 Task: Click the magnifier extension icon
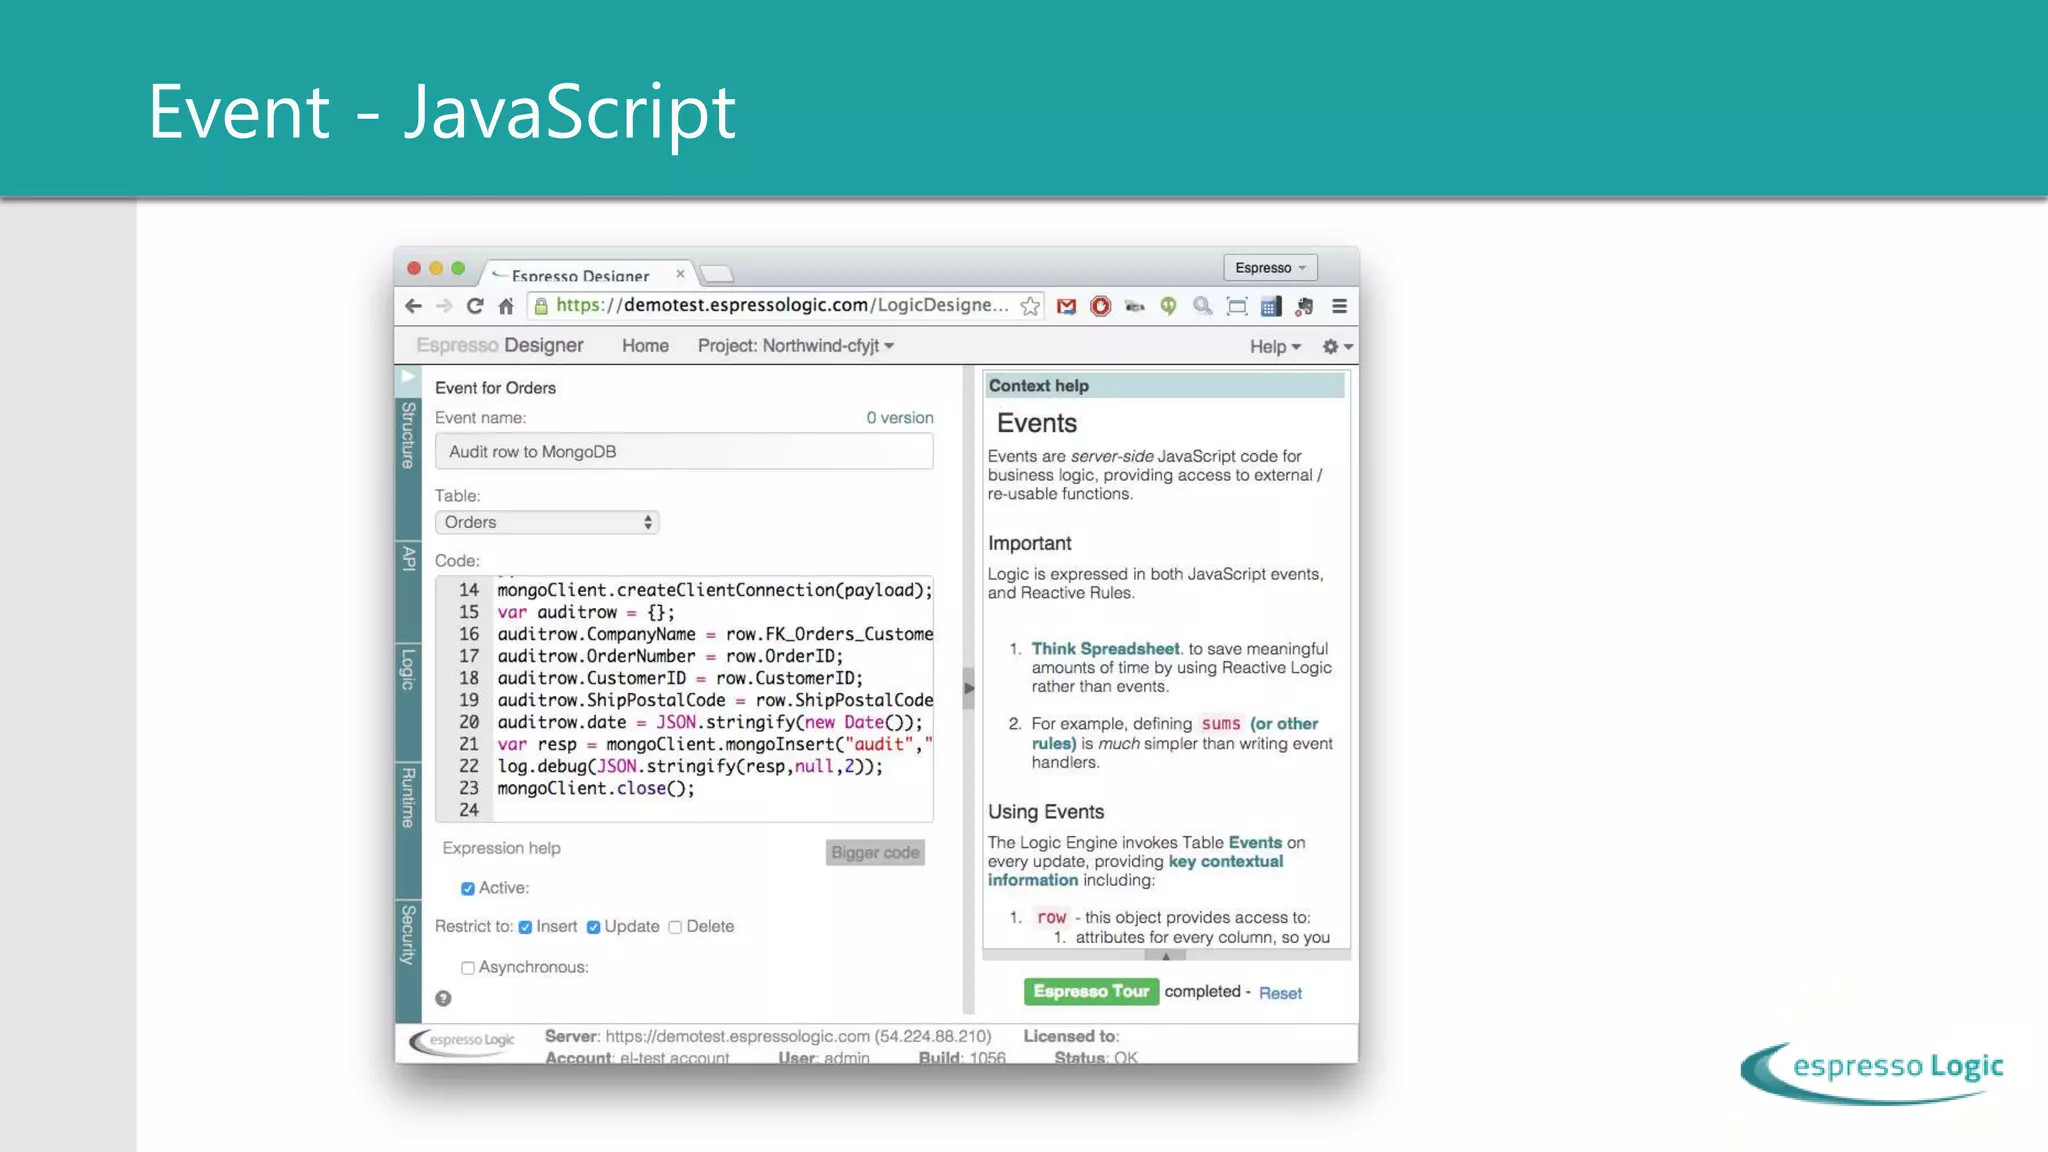(1202, 306)
